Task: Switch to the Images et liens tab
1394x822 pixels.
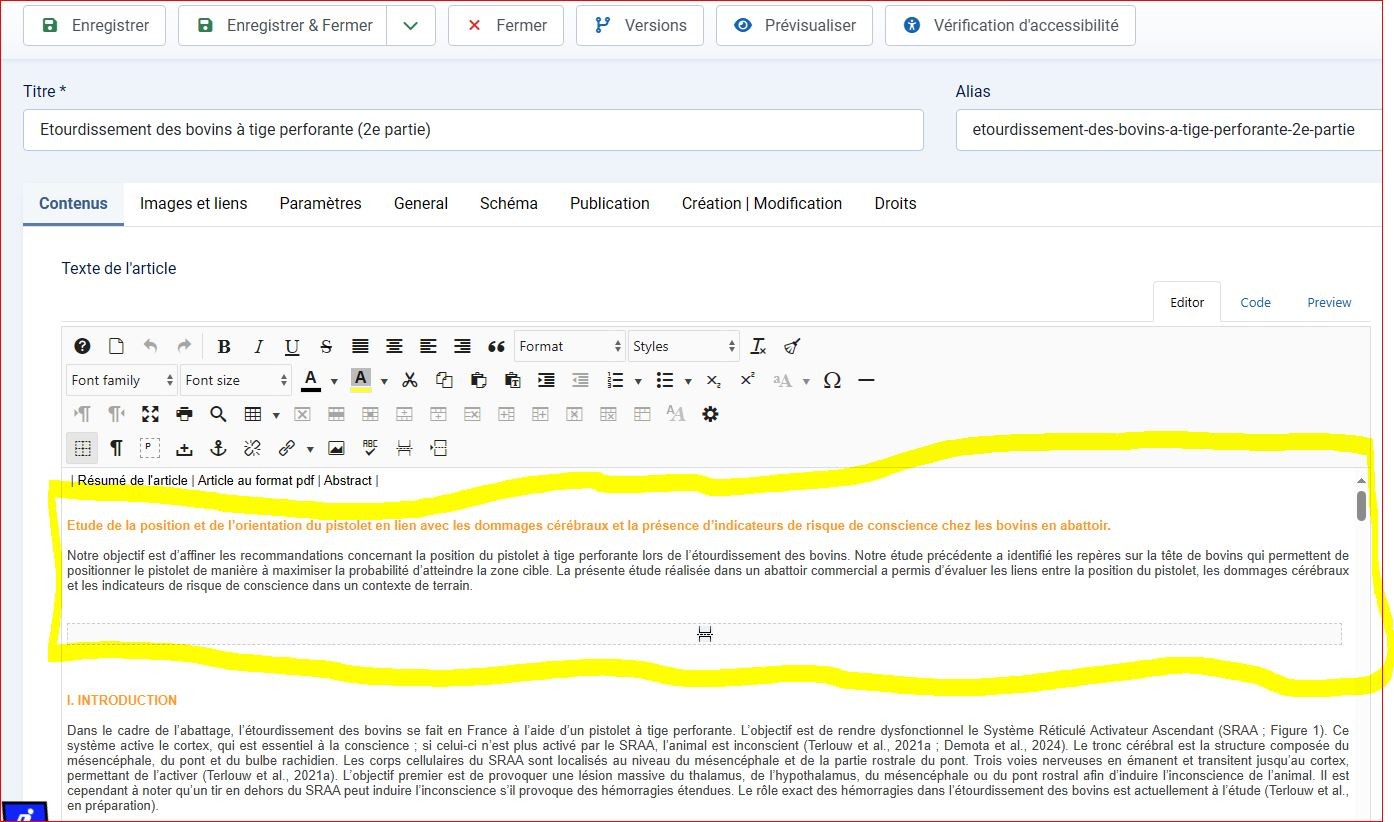Action: [x=193, y=204]
